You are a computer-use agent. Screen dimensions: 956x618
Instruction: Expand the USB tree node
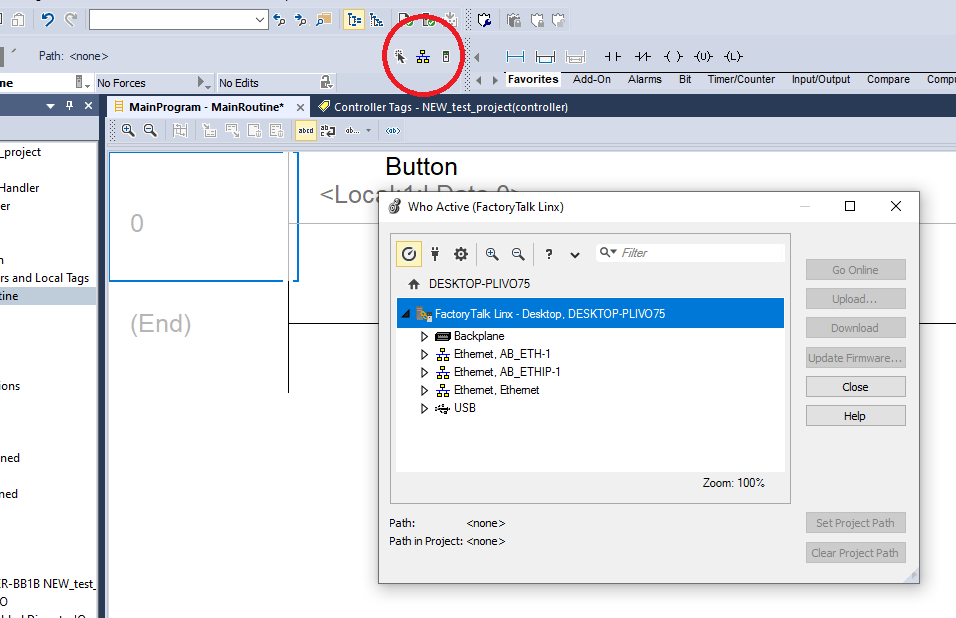point(425,408)
